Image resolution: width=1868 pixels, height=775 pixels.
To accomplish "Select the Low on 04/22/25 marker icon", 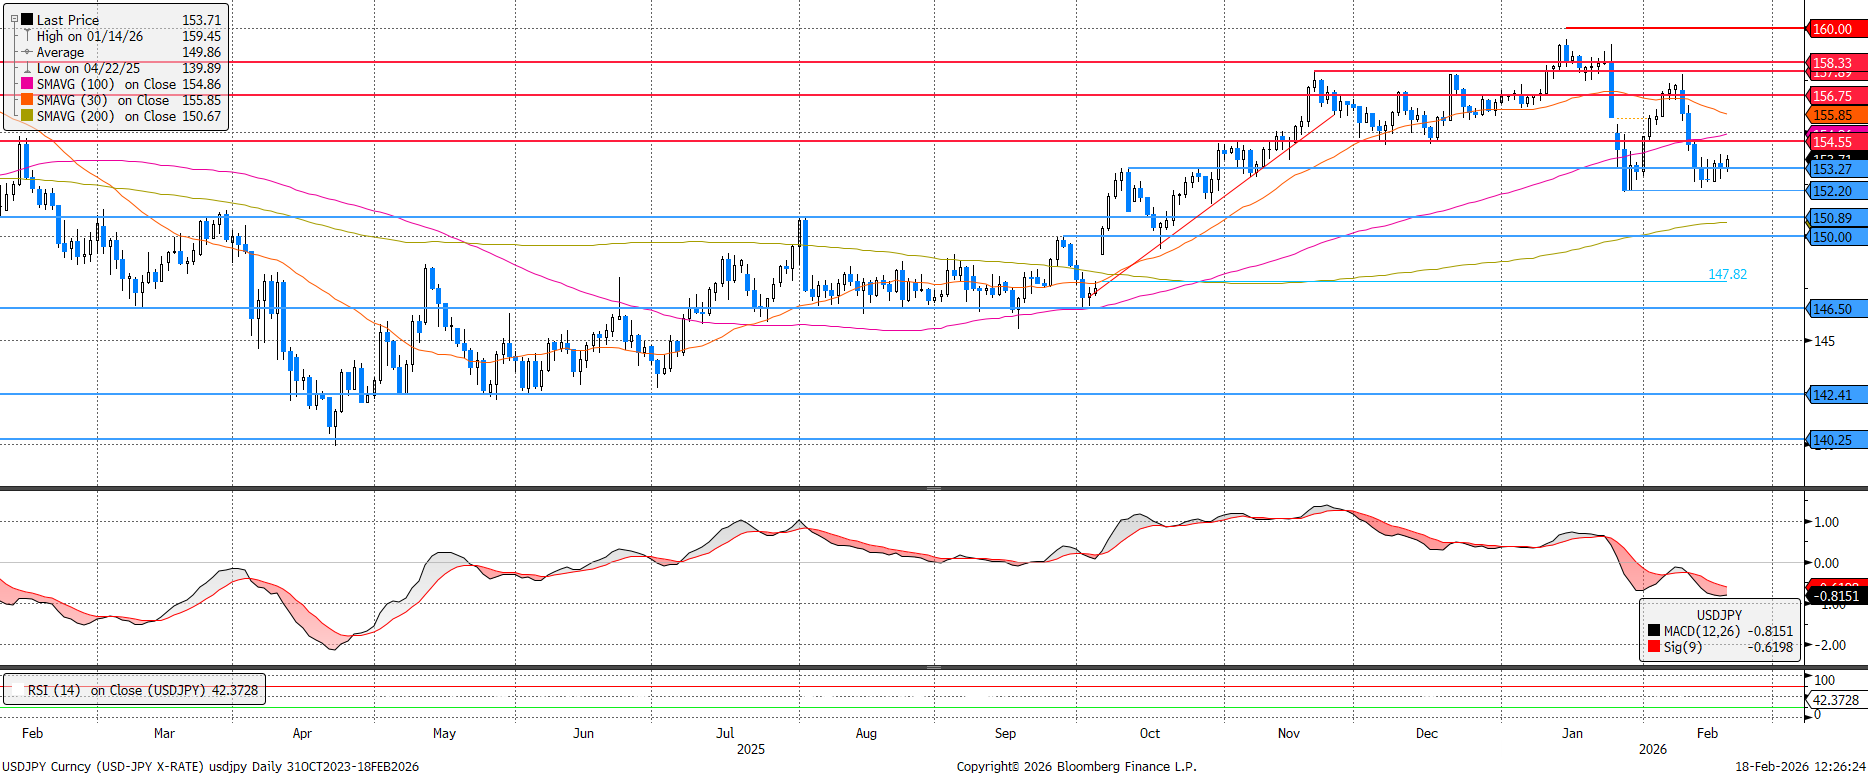I will 27,68.
